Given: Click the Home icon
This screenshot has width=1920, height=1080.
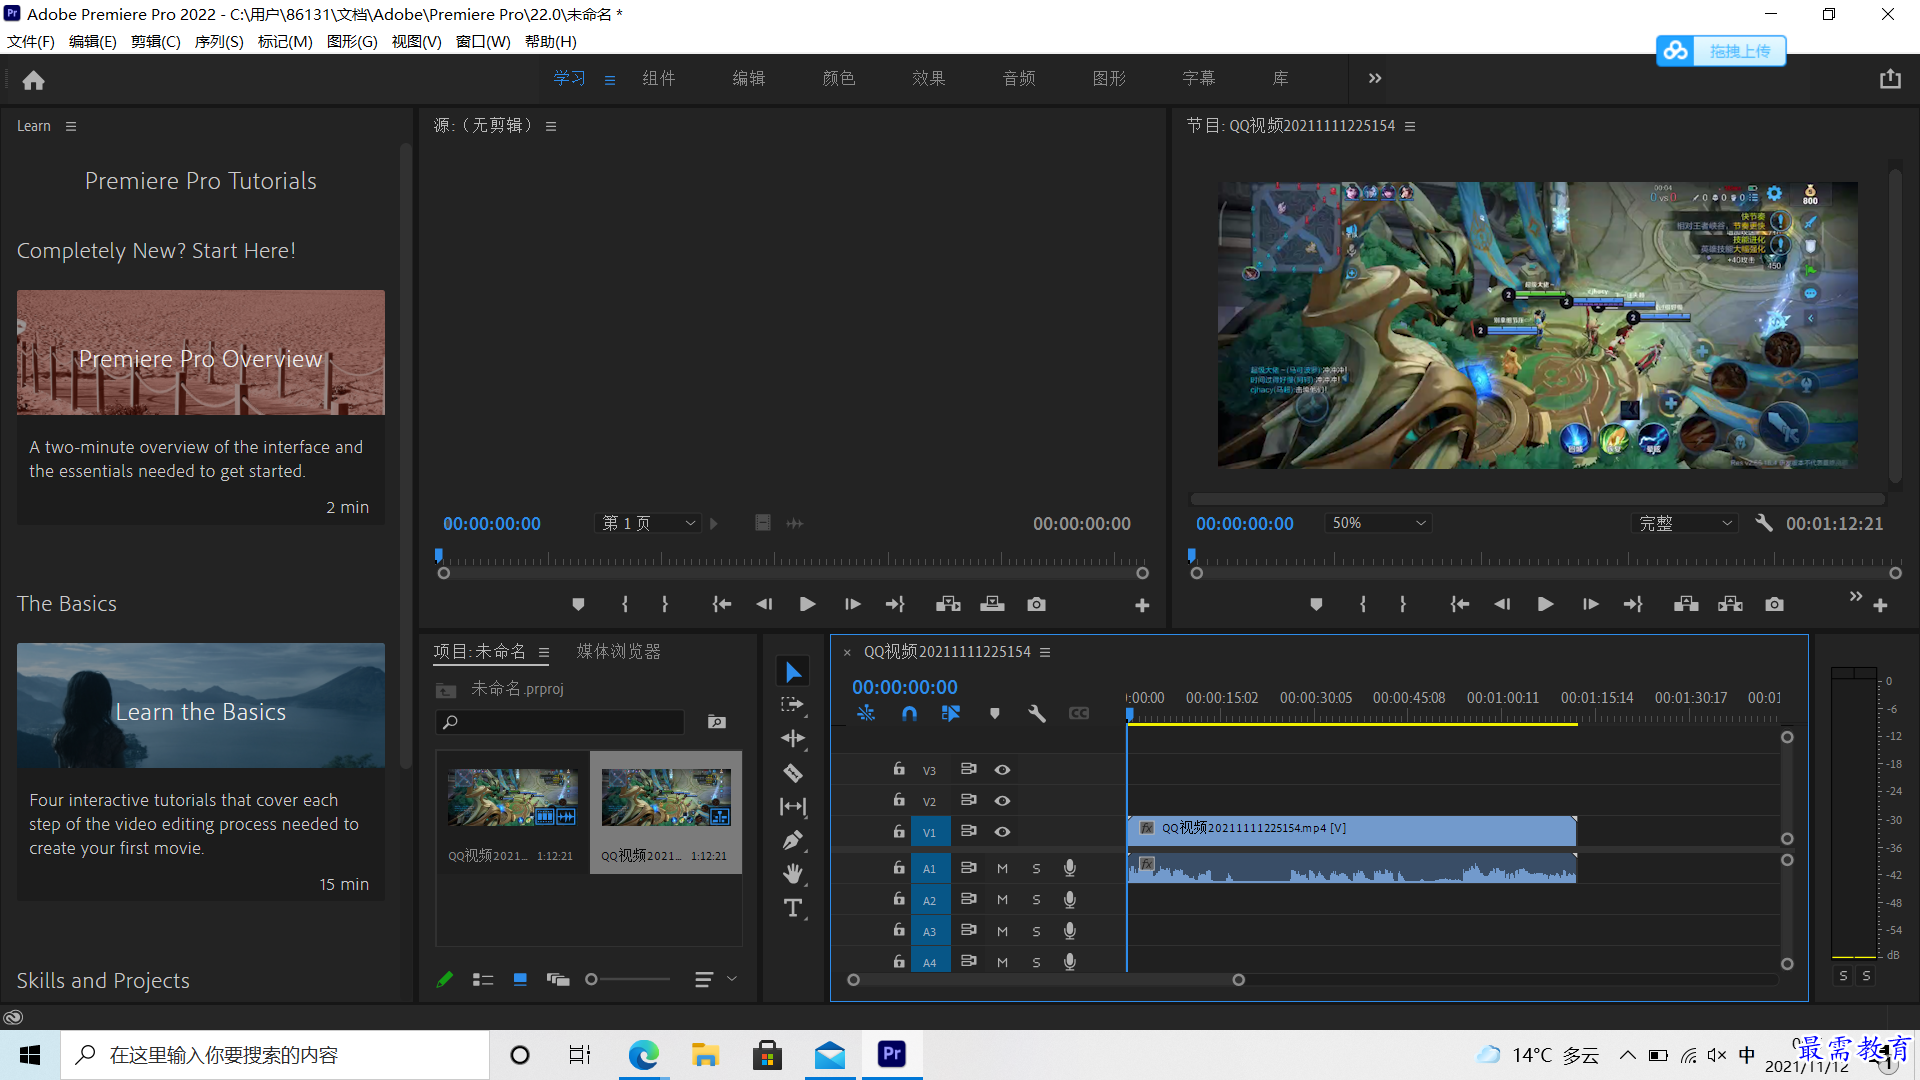Looking at the screenshot, I should point(34,80).
